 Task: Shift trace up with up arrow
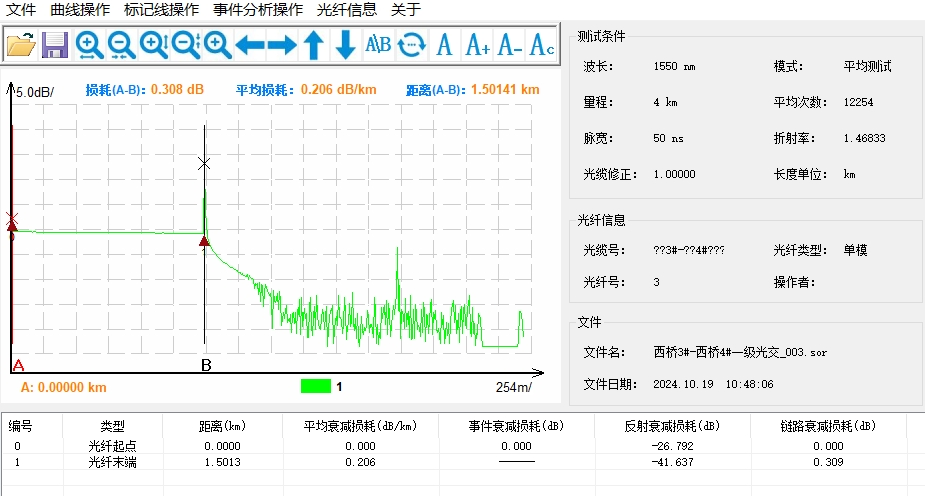(x=314, y=44)
